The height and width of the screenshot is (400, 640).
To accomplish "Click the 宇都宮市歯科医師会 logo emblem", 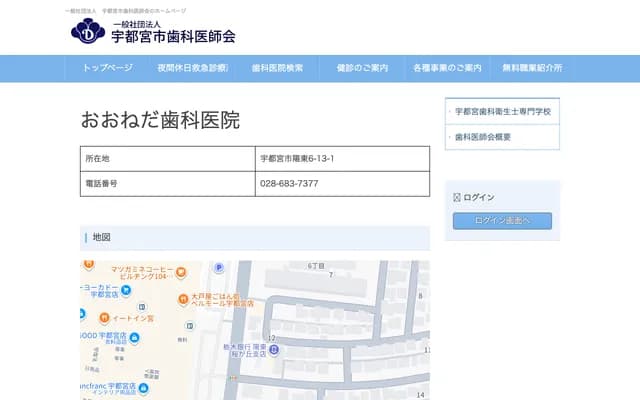I will pos(88,31).
